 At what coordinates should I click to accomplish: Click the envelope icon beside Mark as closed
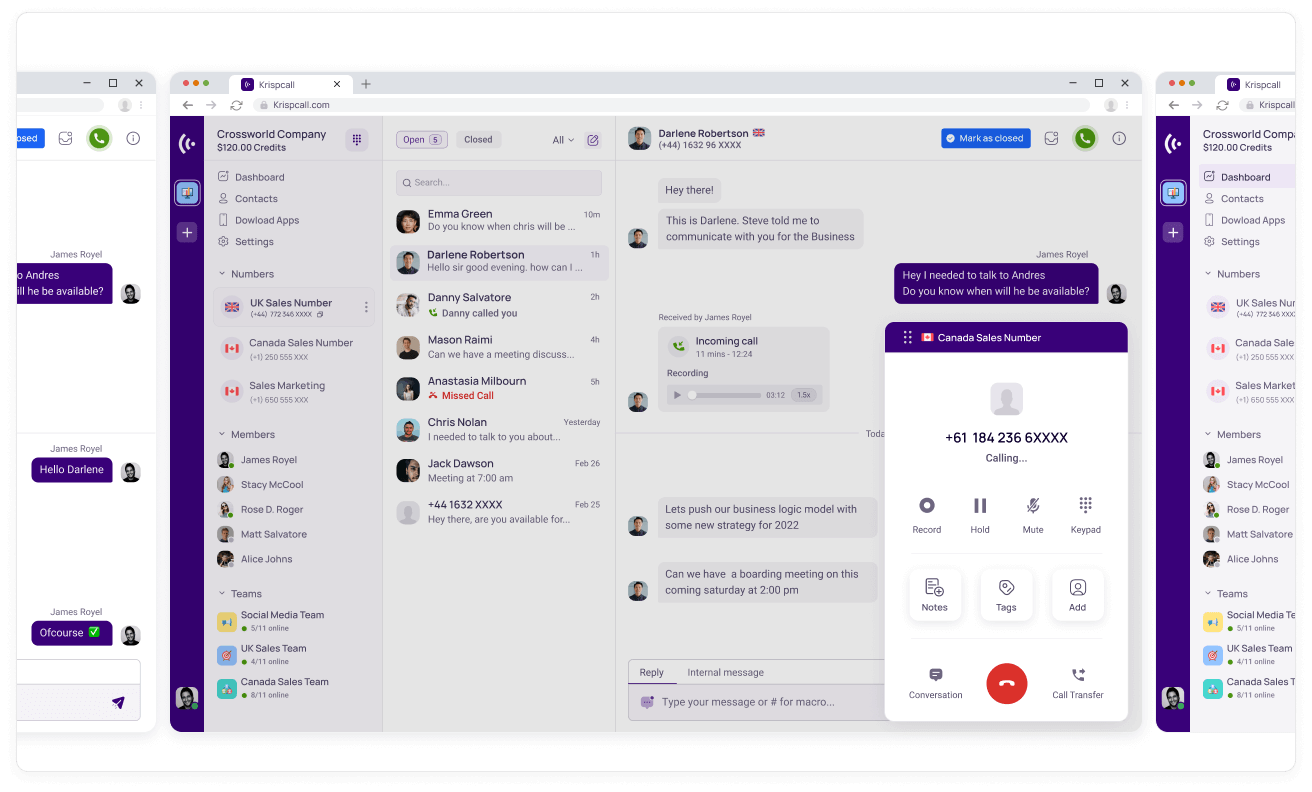click(x=1051, y=139)
